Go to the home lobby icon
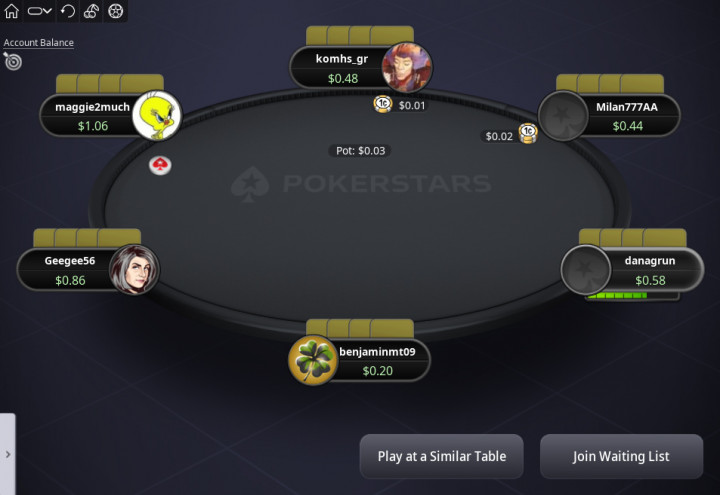 [x=11, y=11]
